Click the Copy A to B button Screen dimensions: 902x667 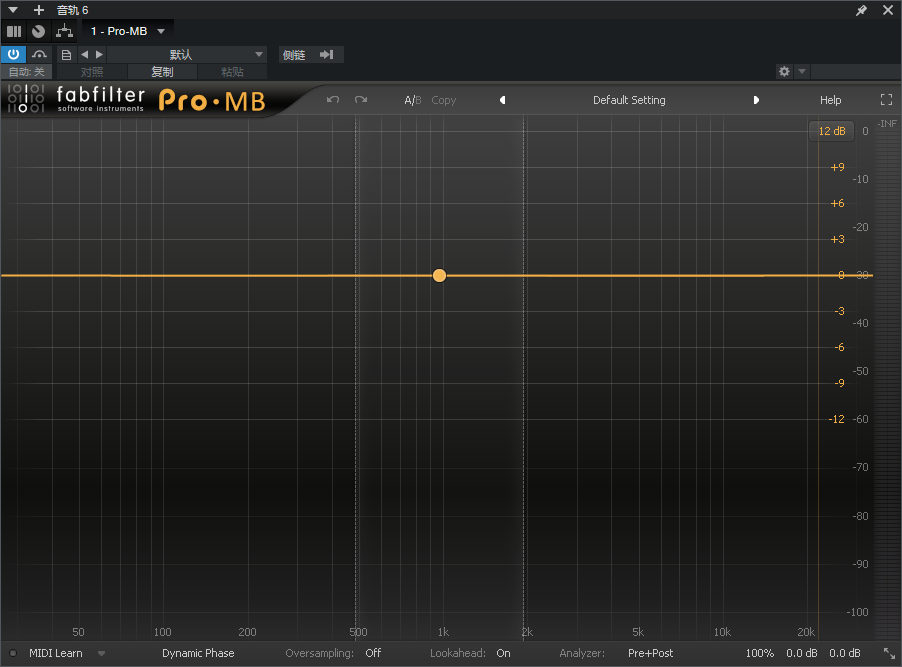[x=444, y=100]
